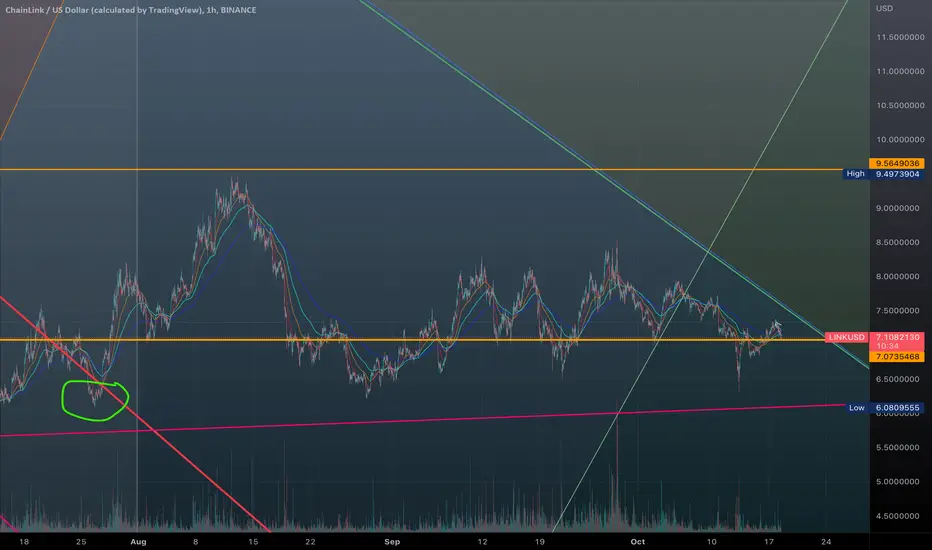
Task: Click the 9.0000000 price axis tick
Action: pos(898,208)
